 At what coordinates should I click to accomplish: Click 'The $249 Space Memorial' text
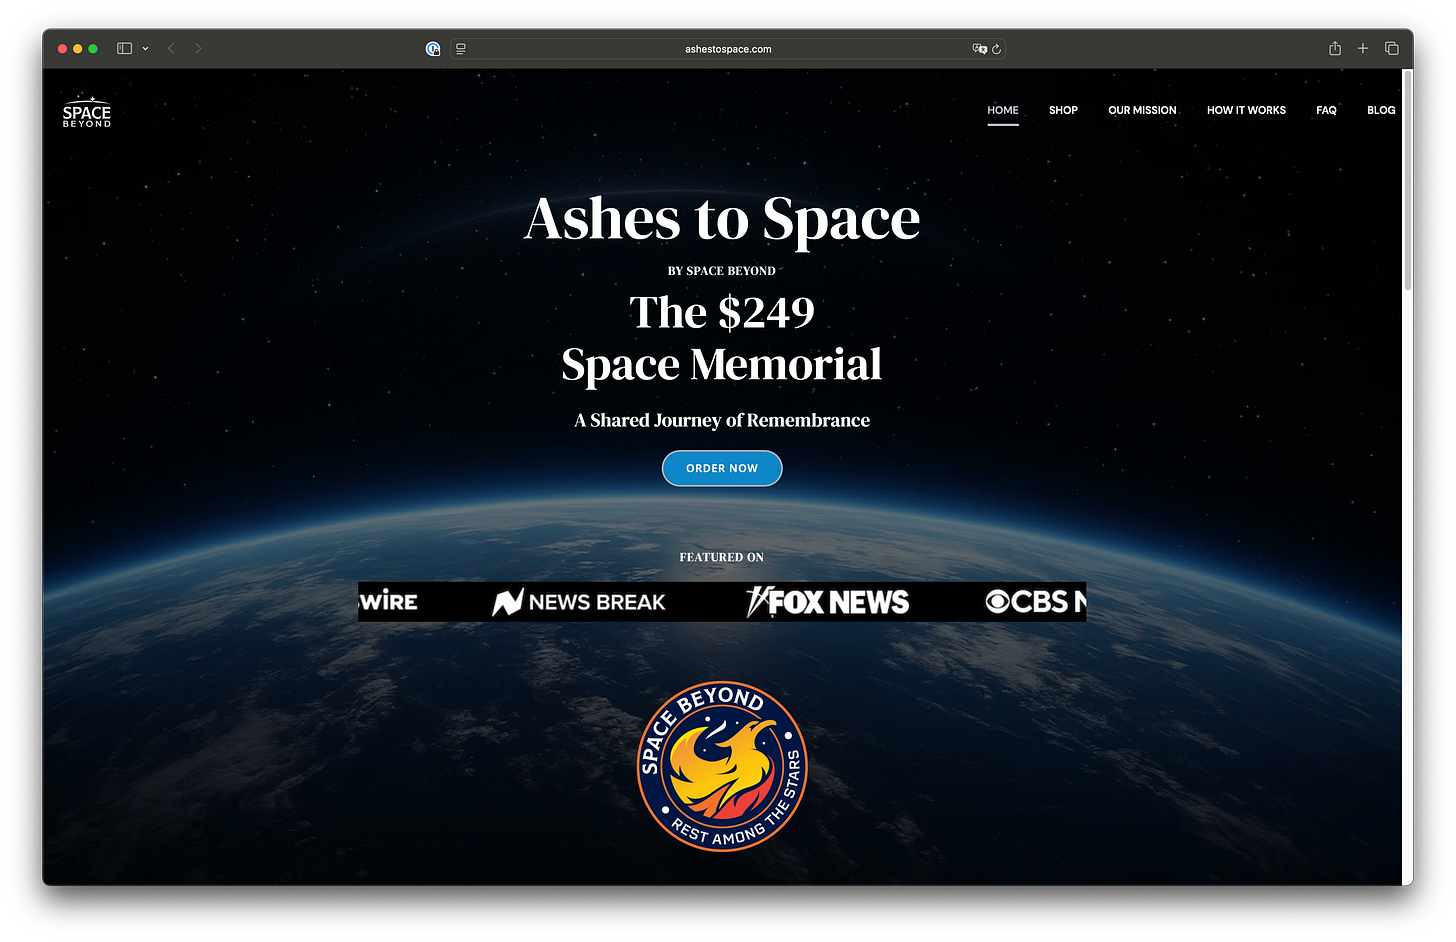click(x=722, y=338)
